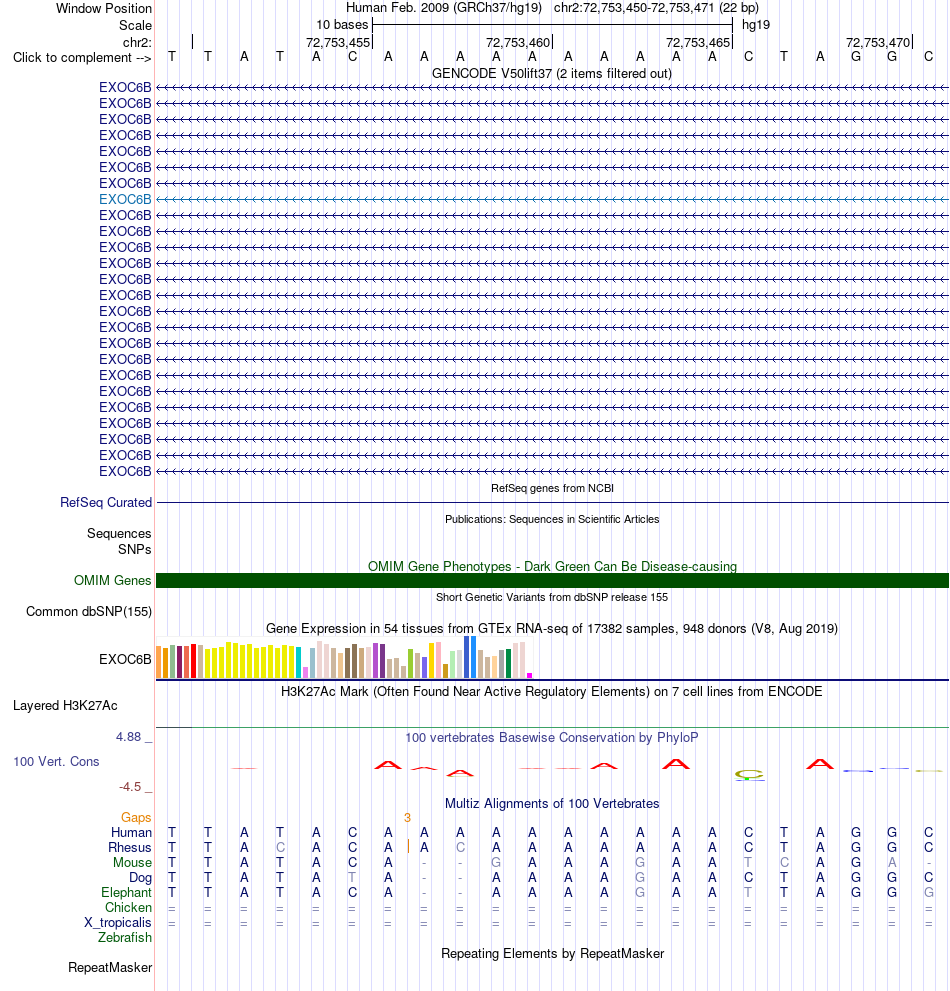Click the '10 bases' scale bar text
Screen dimensions: 950x991
coord(342,25)
